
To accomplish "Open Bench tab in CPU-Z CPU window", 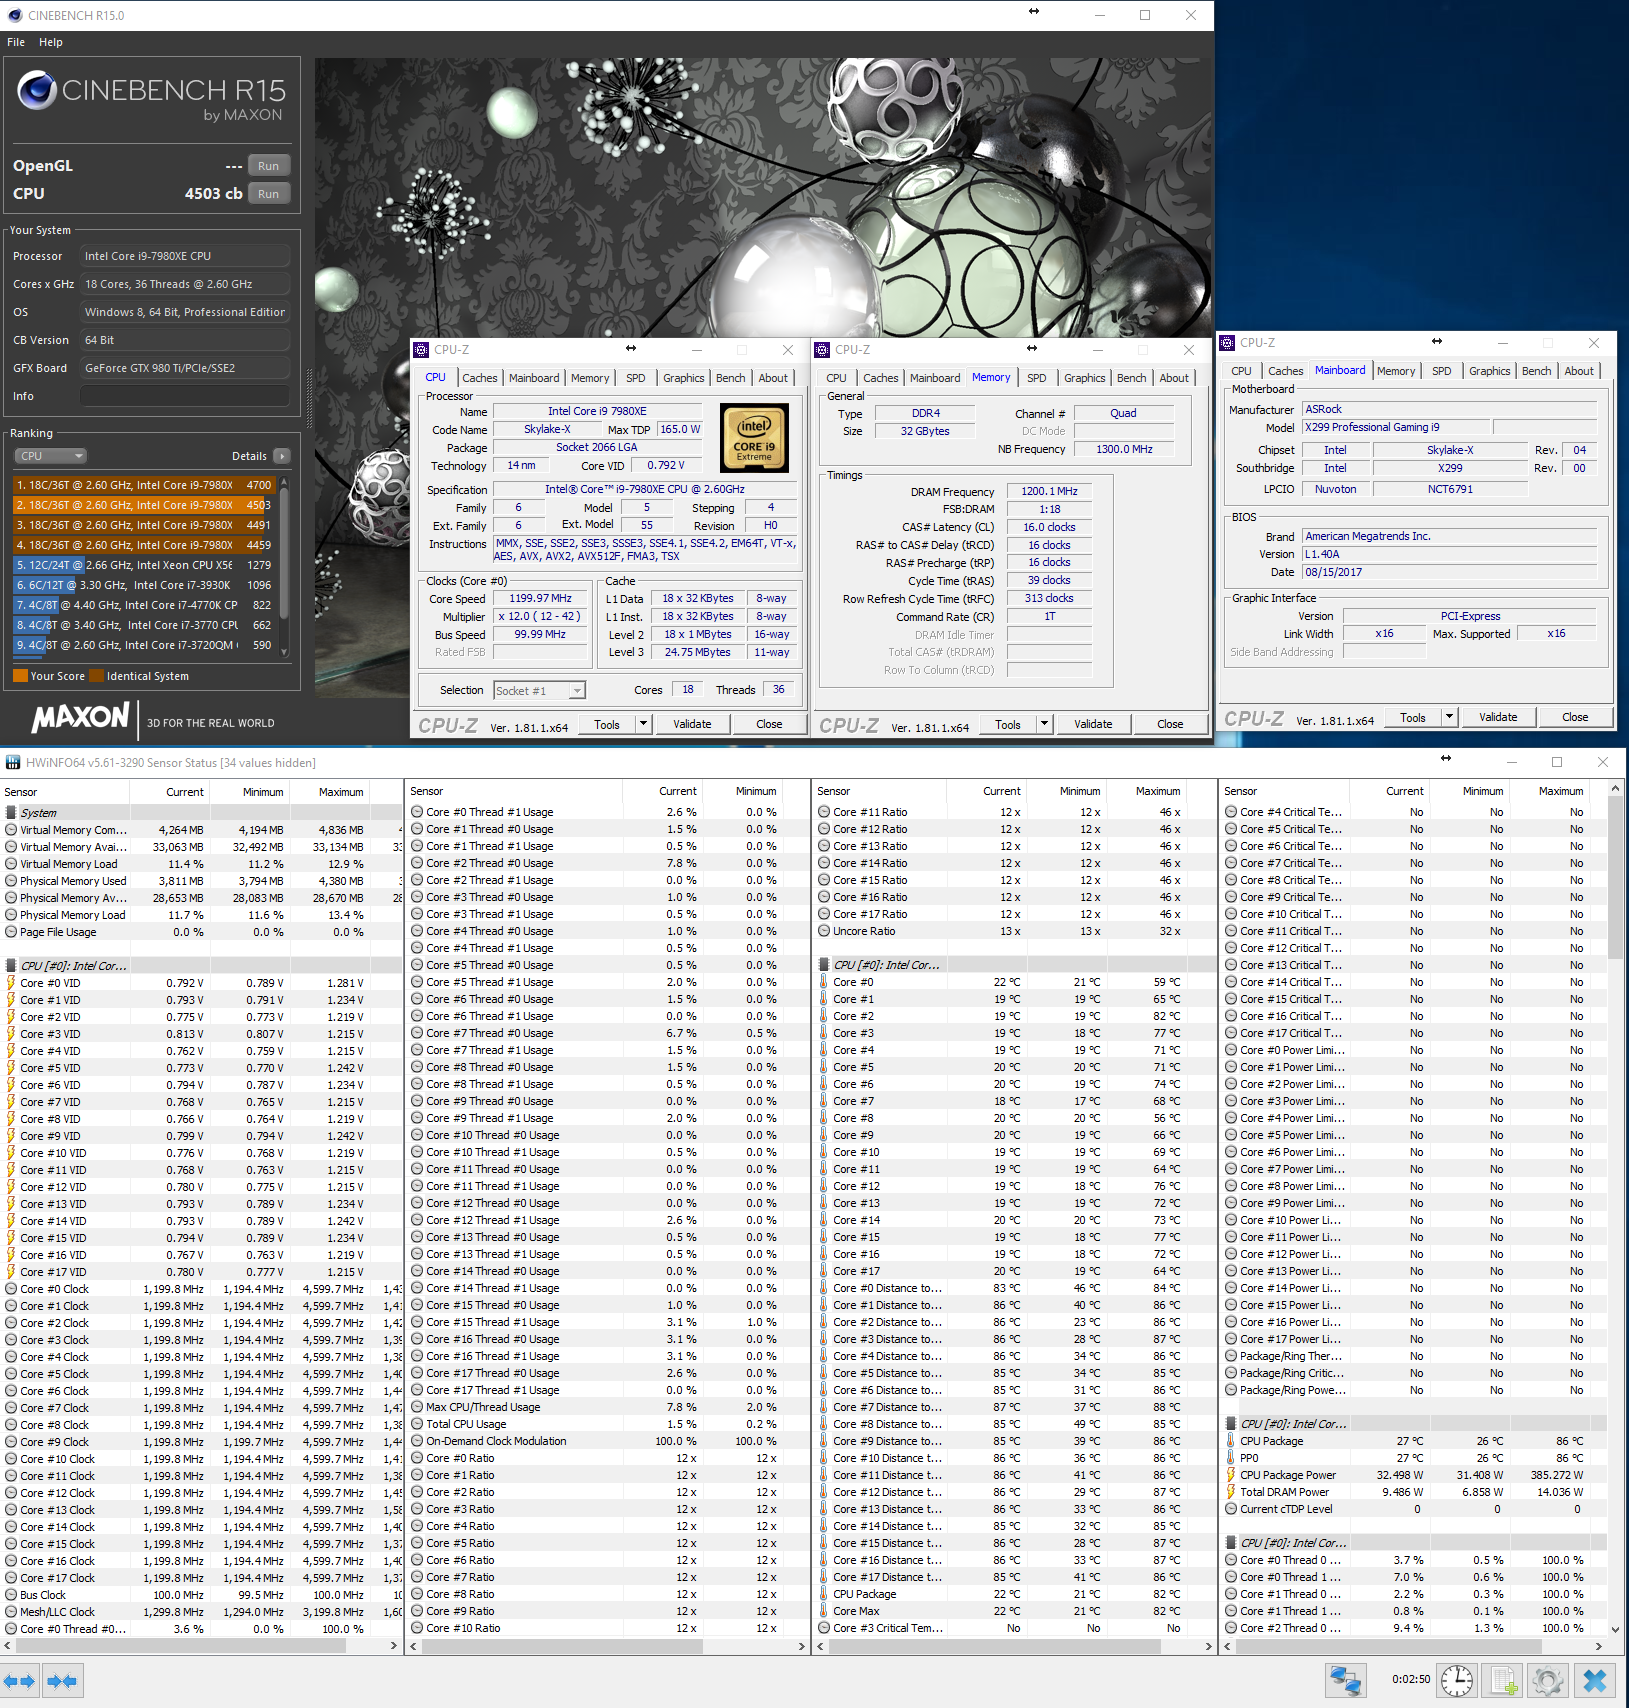I will coord(731,378).
